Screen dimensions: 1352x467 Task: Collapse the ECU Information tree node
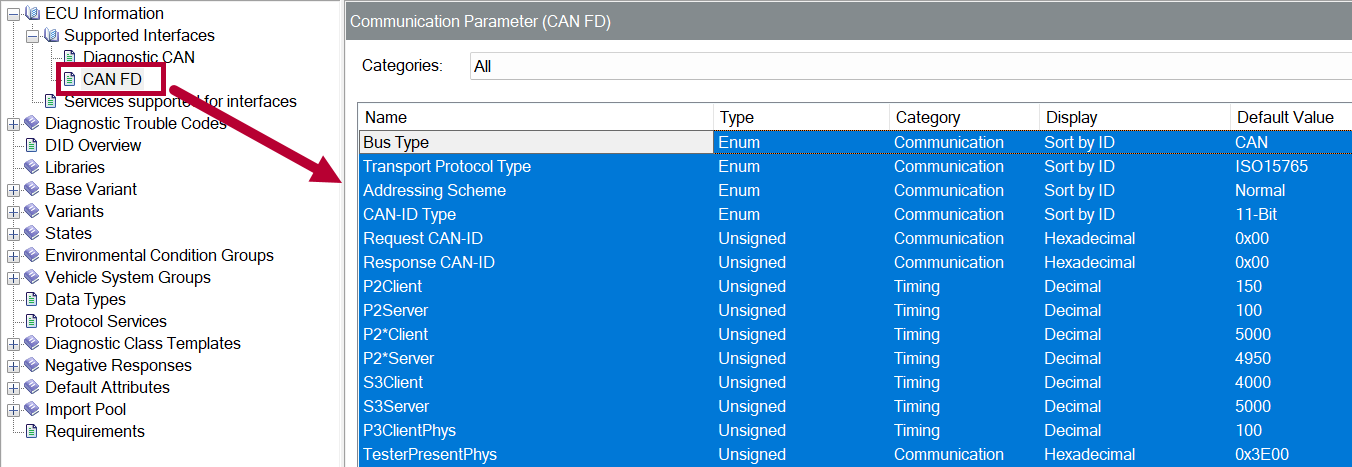[13, 14]
